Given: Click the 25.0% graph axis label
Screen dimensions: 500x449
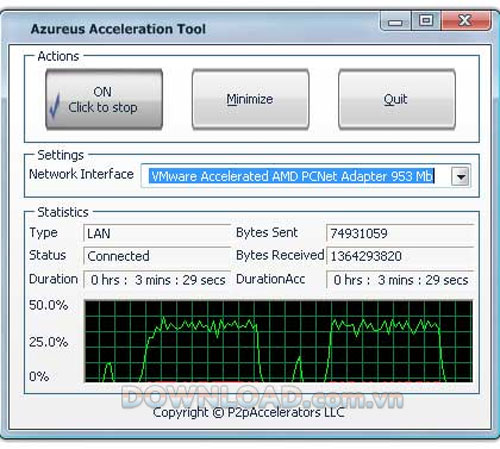Looking at the screenshot, I should pyautogui.click(x=48, y=342).
